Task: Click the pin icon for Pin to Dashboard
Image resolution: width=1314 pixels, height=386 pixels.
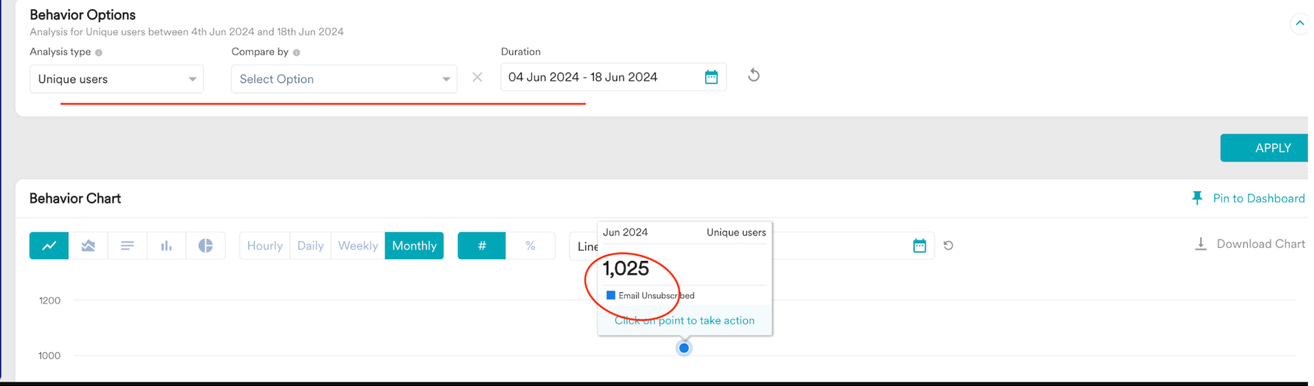Action: coord(1197,198)
